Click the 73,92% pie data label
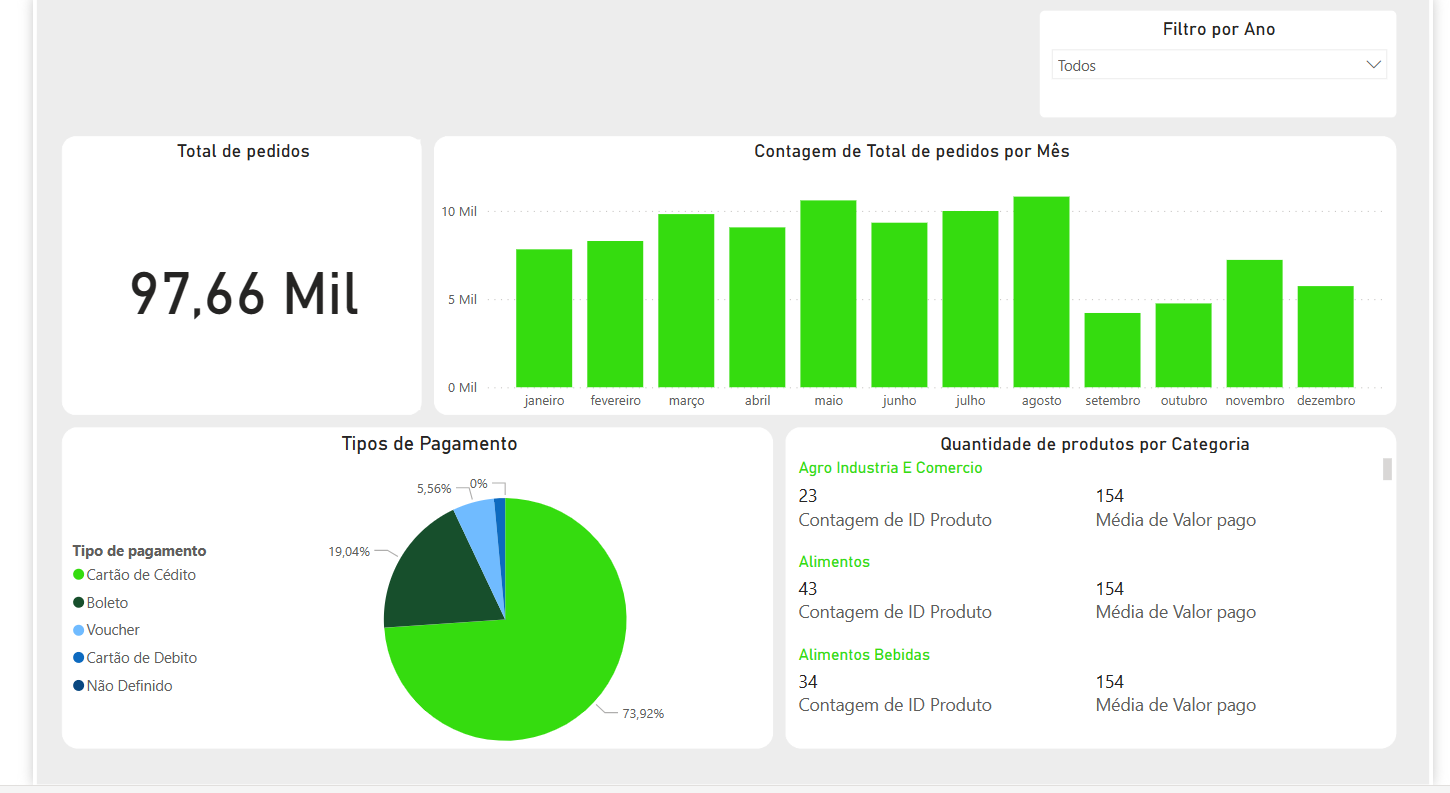This screenshot has width=1450, height=793. tap(643, 714)
